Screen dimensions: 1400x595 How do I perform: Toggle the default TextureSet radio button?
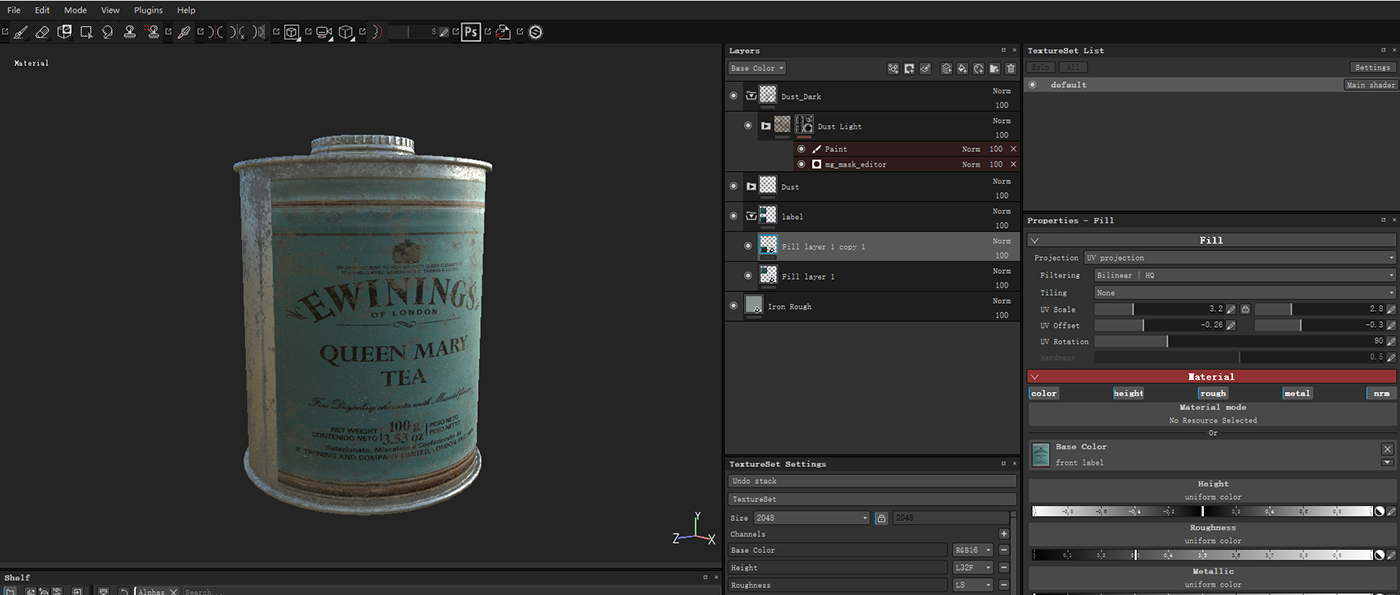click(x=1034, y=85)
